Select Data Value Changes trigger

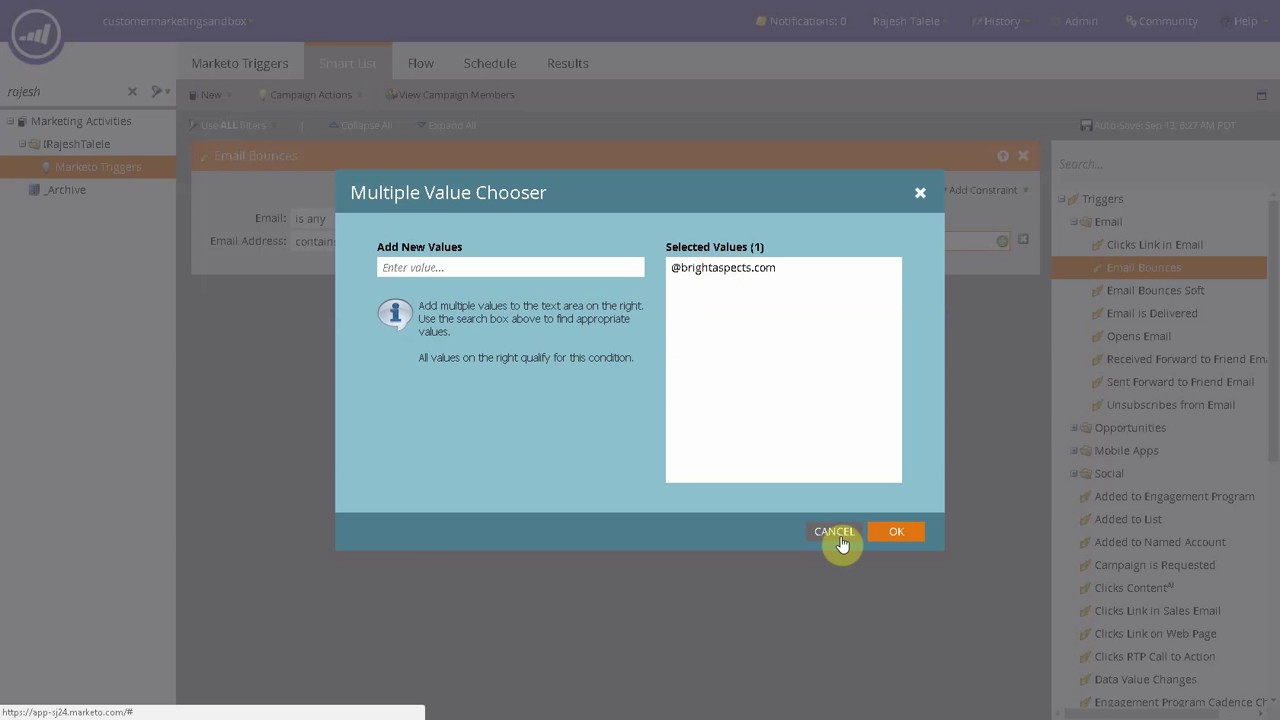[x=1145, y=680]
